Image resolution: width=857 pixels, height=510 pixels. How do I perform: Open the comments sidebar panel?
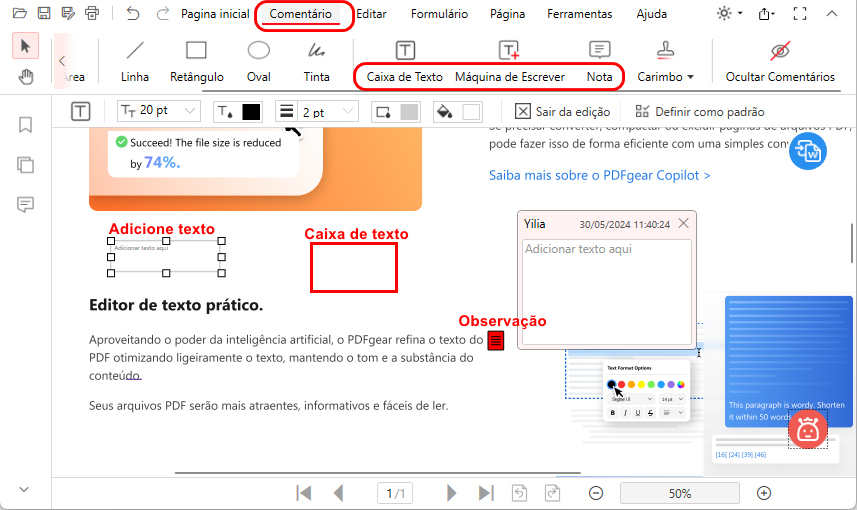coord(25,204)
